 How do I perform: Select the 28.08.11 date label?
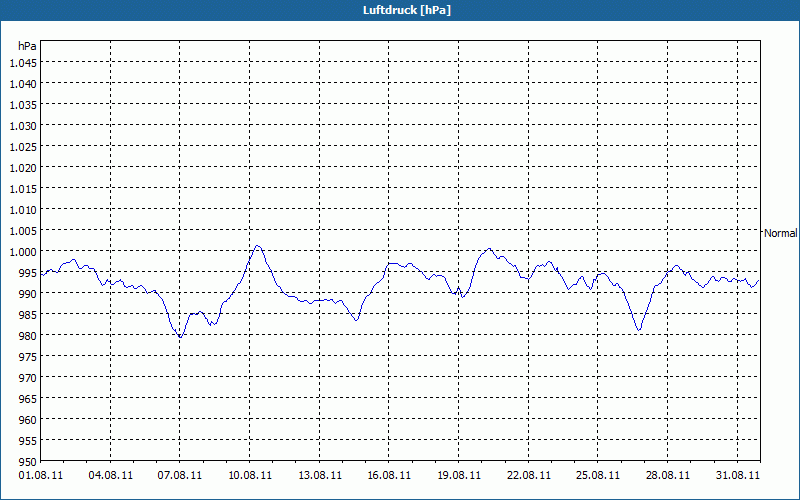pyautogui.click(x=667, y=475)
